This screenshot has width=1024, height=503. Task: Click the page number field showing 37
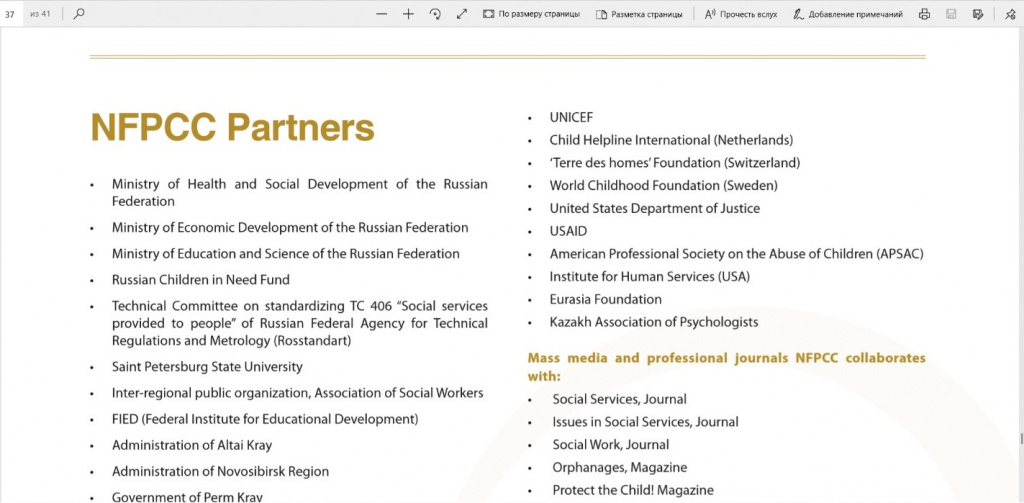pyautogui.click(x=12, y=14)
